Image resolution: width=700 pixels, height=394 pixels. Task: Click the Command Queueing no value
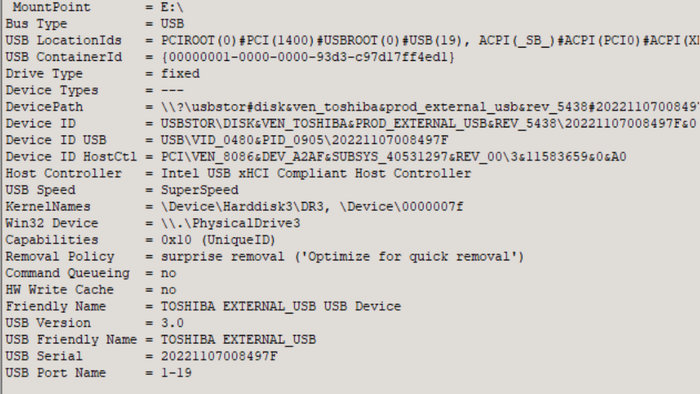(x=168, y=274)
